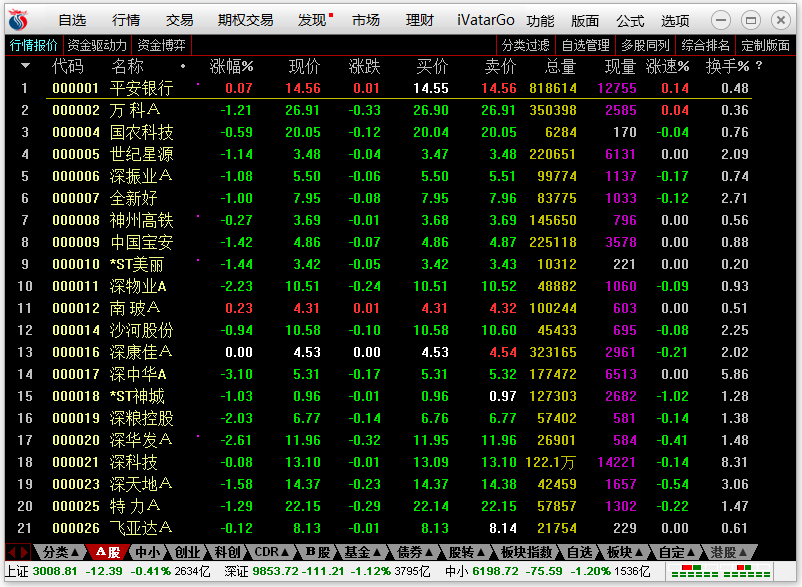Sort by the 换手% column header
The width and height of the screenshot is (802, 587).
tap(727, 66)
